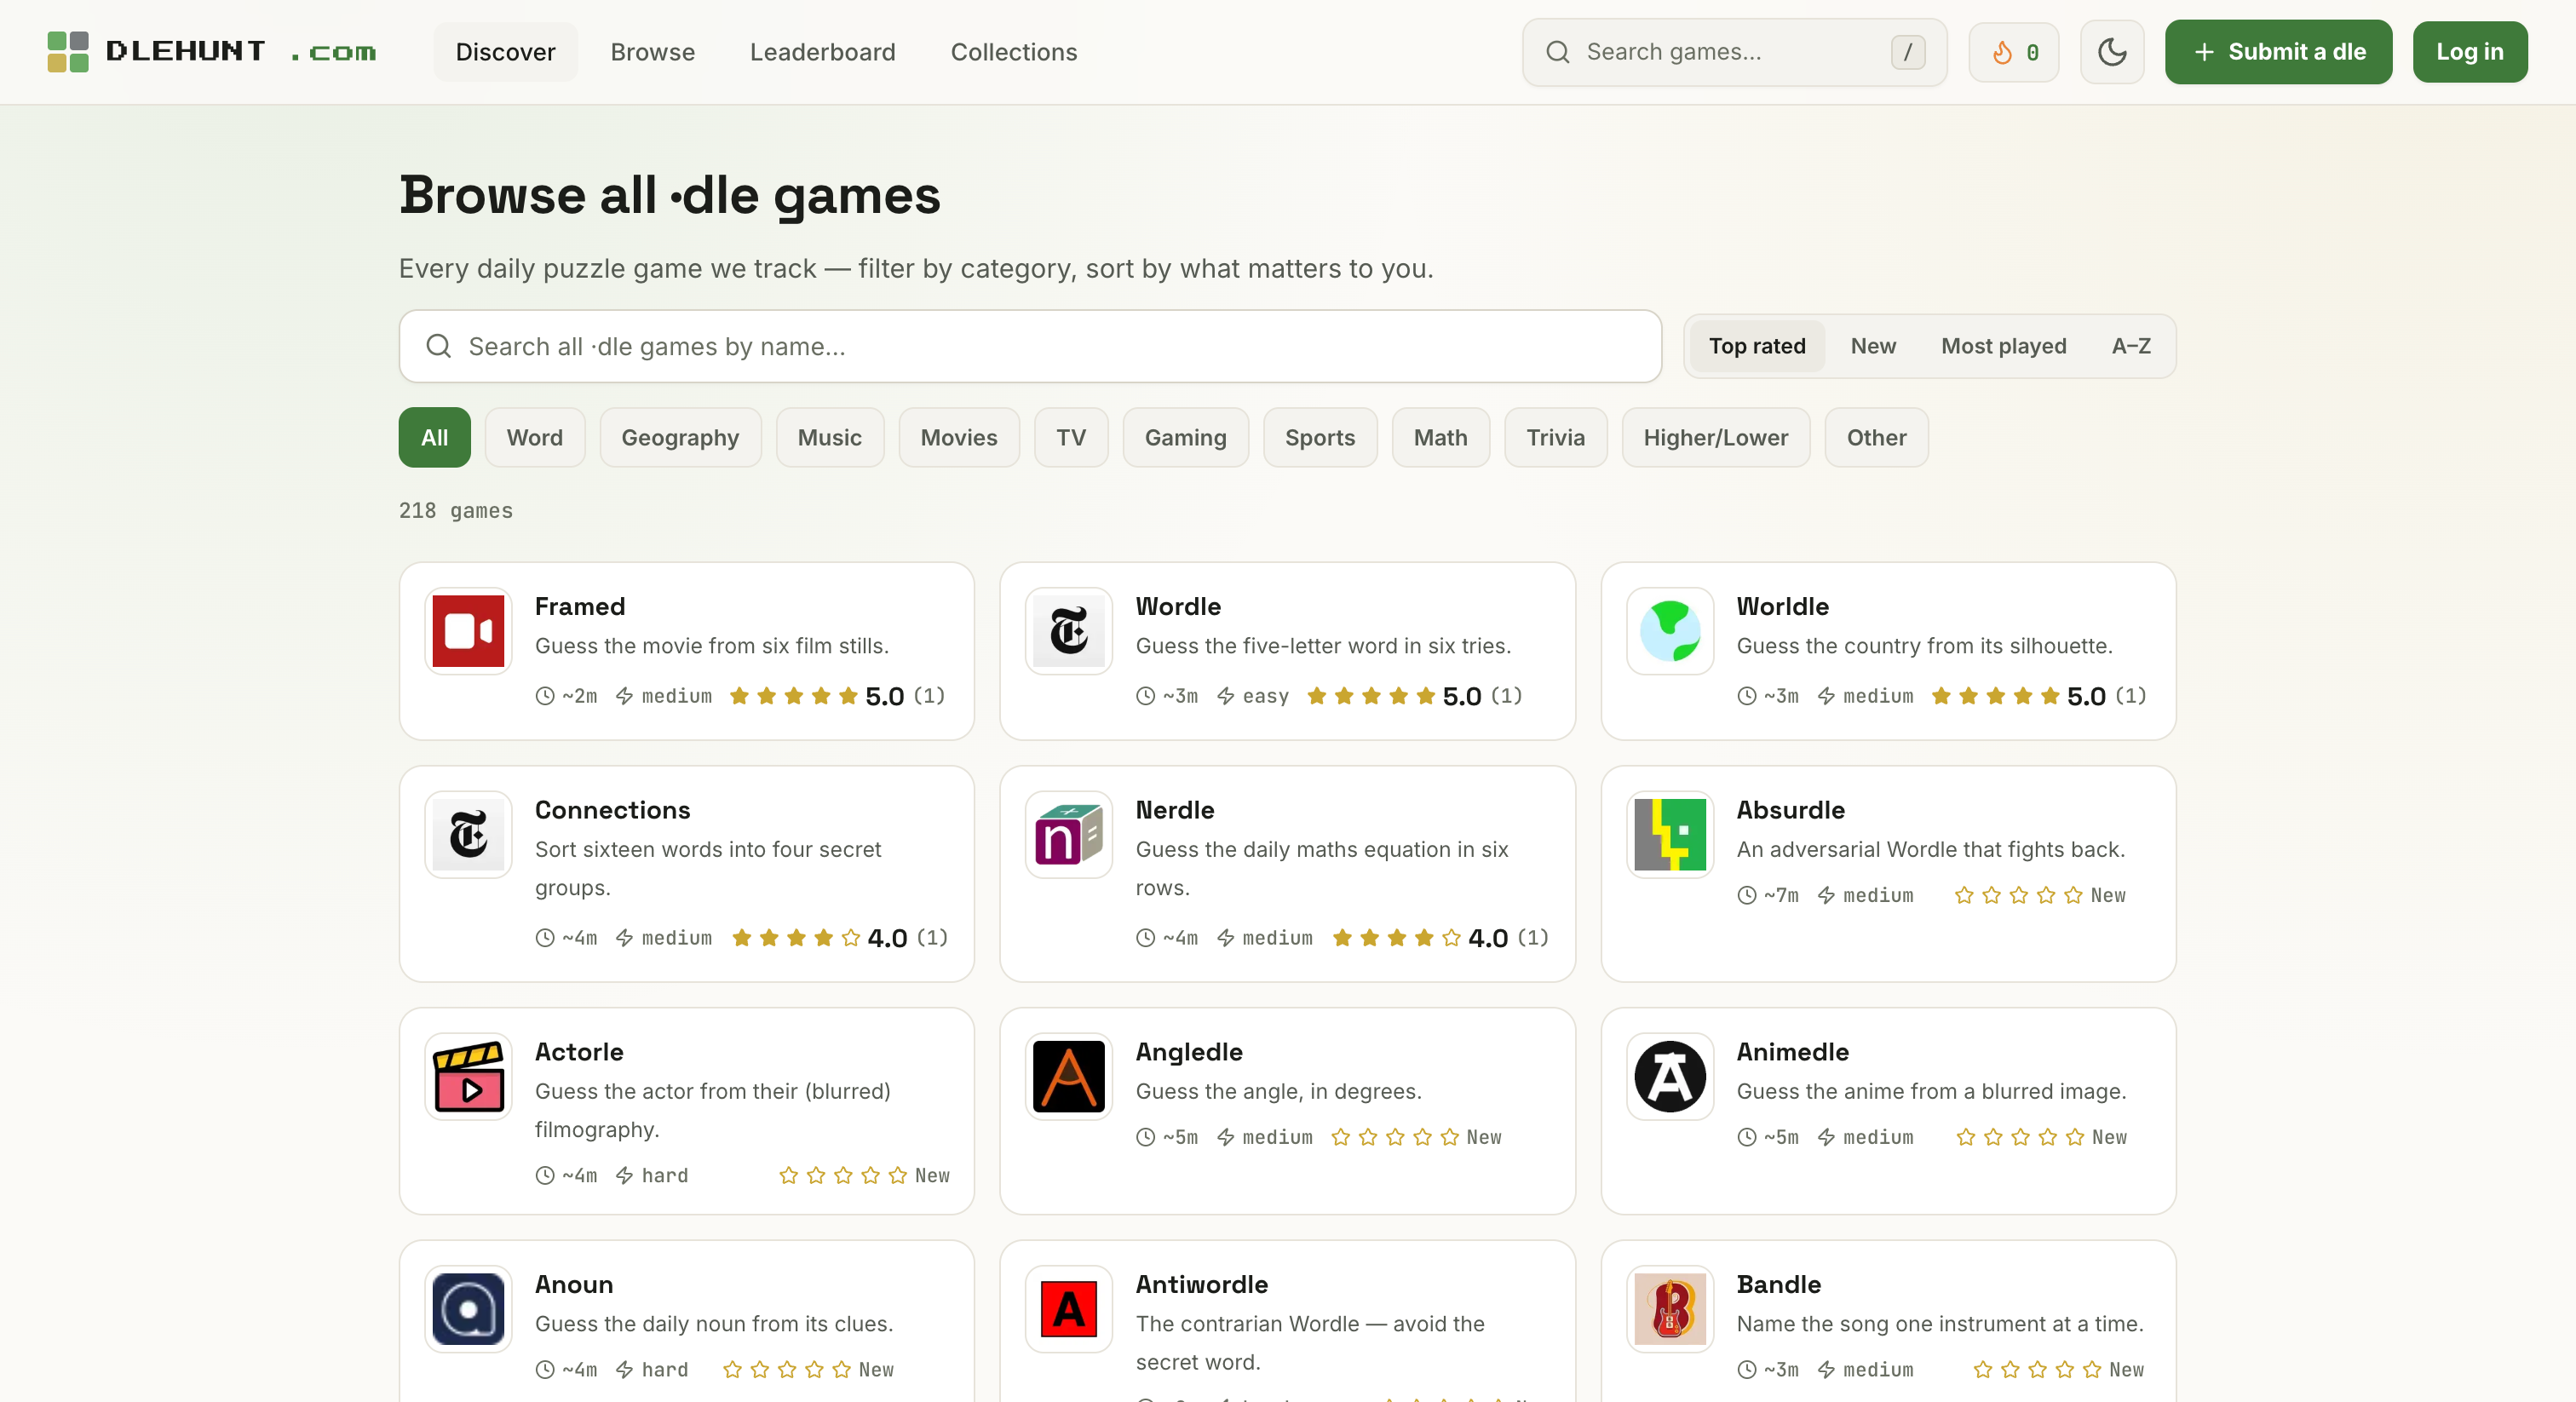Screen dimensions: 2576x1402
Task: Open the Actorle game title
Action: coord(579,1051)
